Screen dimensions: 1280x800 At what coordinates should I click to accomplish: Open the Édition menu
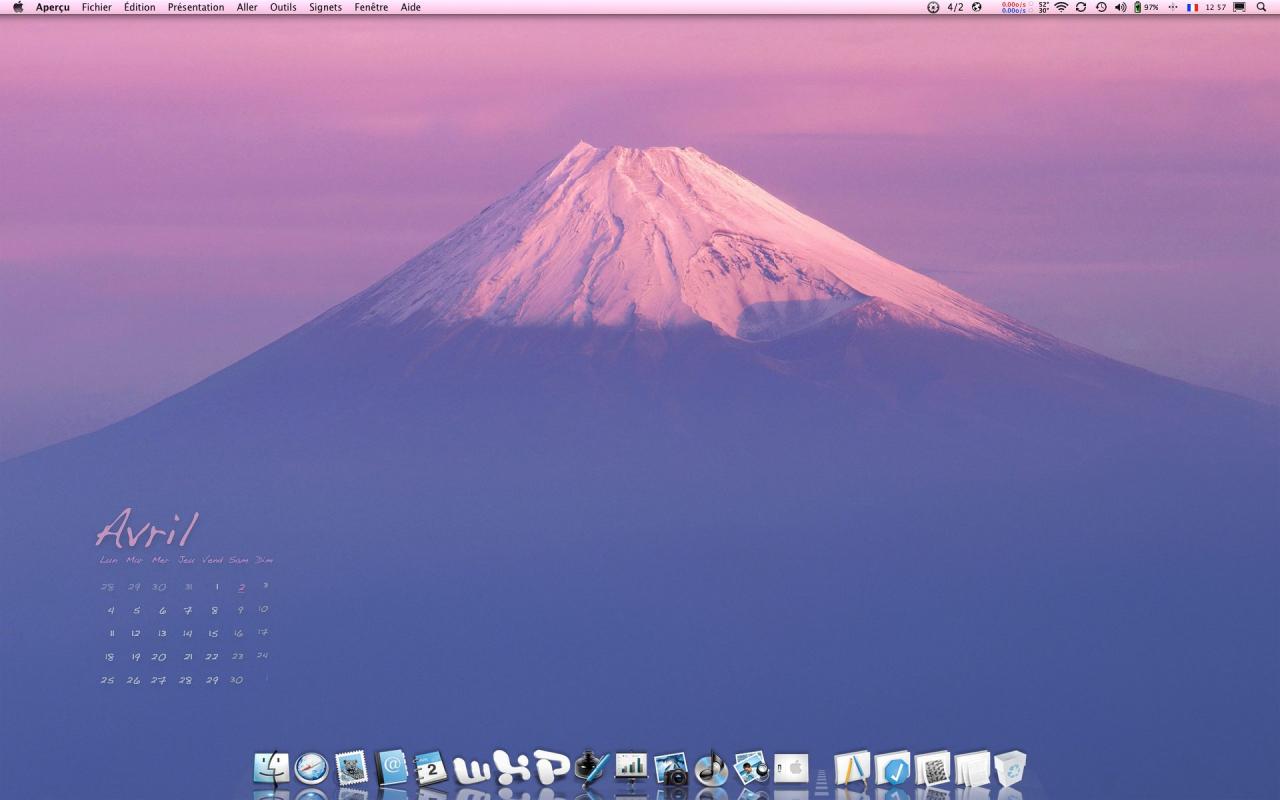pyautogui.click(x=140, y=7)
